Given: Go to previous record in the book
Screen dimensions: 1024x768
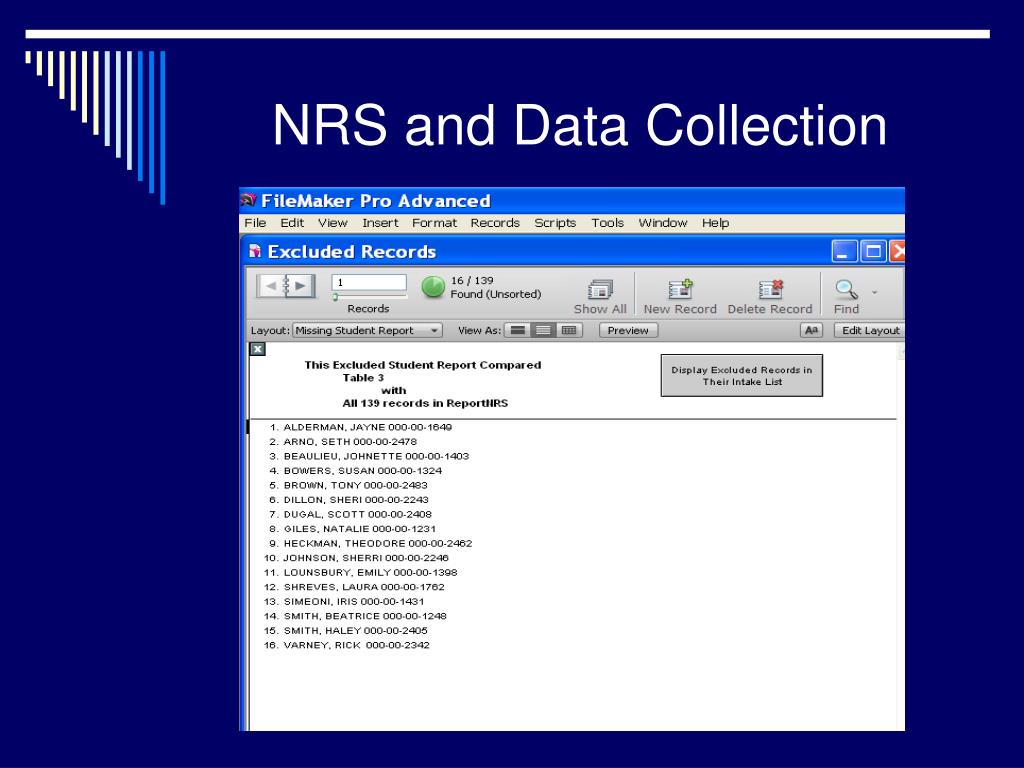Looking at the screenshot, I should pyautogui.click(x=271, y=285).
